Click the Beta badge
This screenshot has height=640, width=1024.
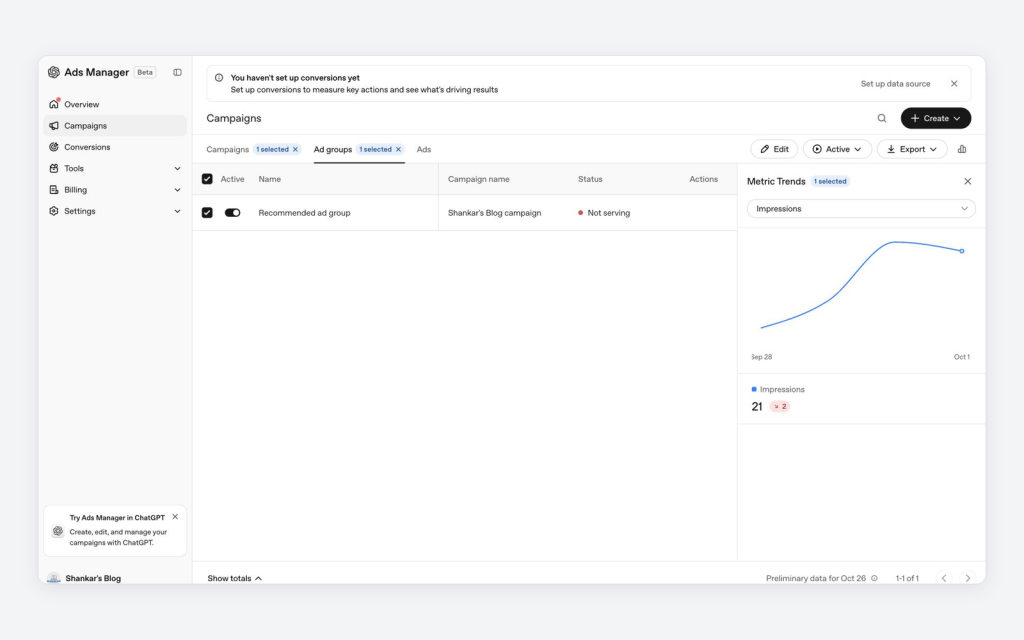tap(145, 72)
